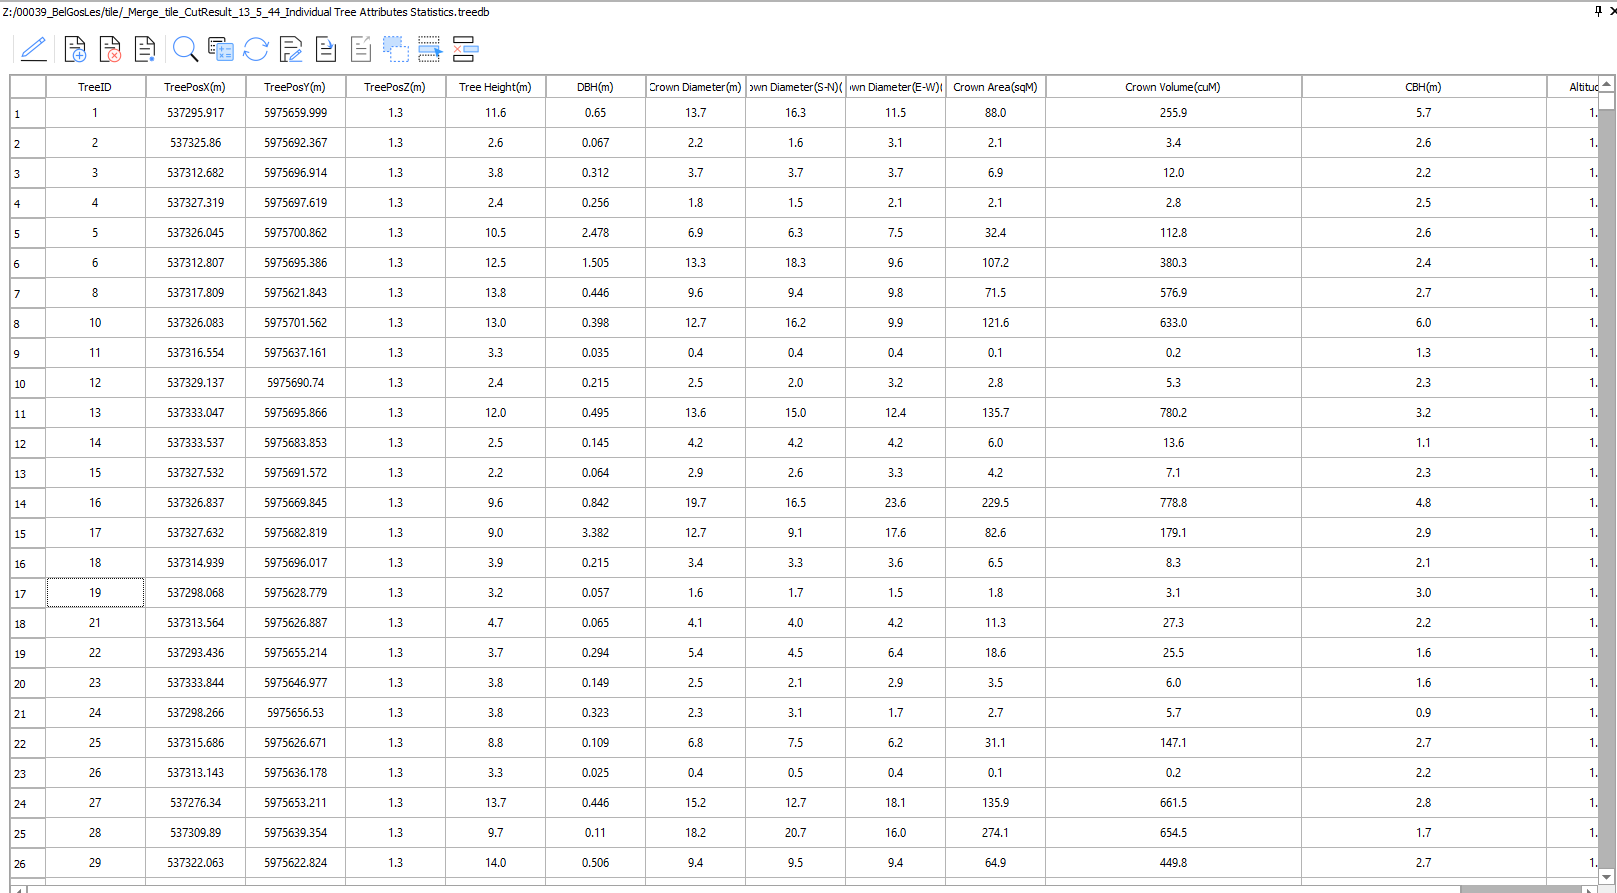Refresh the table with circular arrows icon
This screenshot has height=893, width=1617.
pyautogui.click(x=256, y=49)
